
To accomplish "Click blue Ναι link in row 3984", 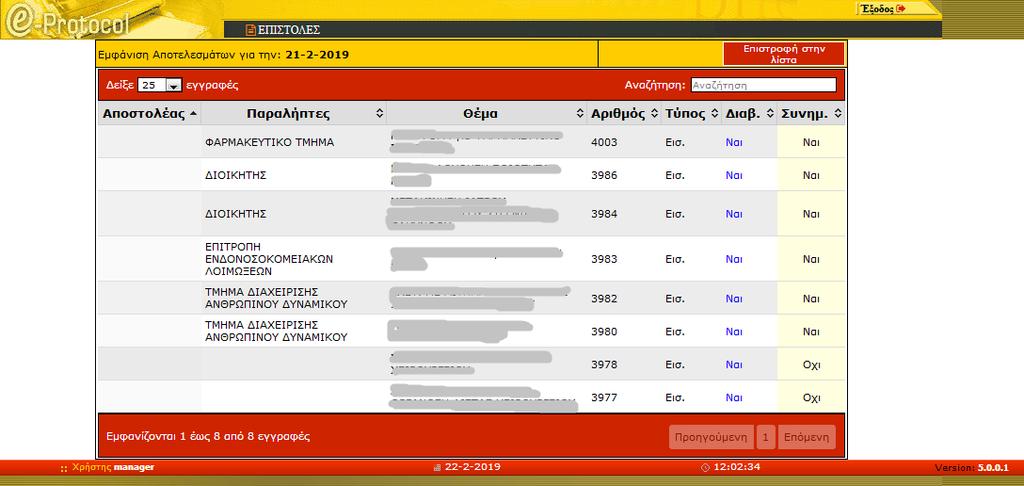I will coord(734,214).
